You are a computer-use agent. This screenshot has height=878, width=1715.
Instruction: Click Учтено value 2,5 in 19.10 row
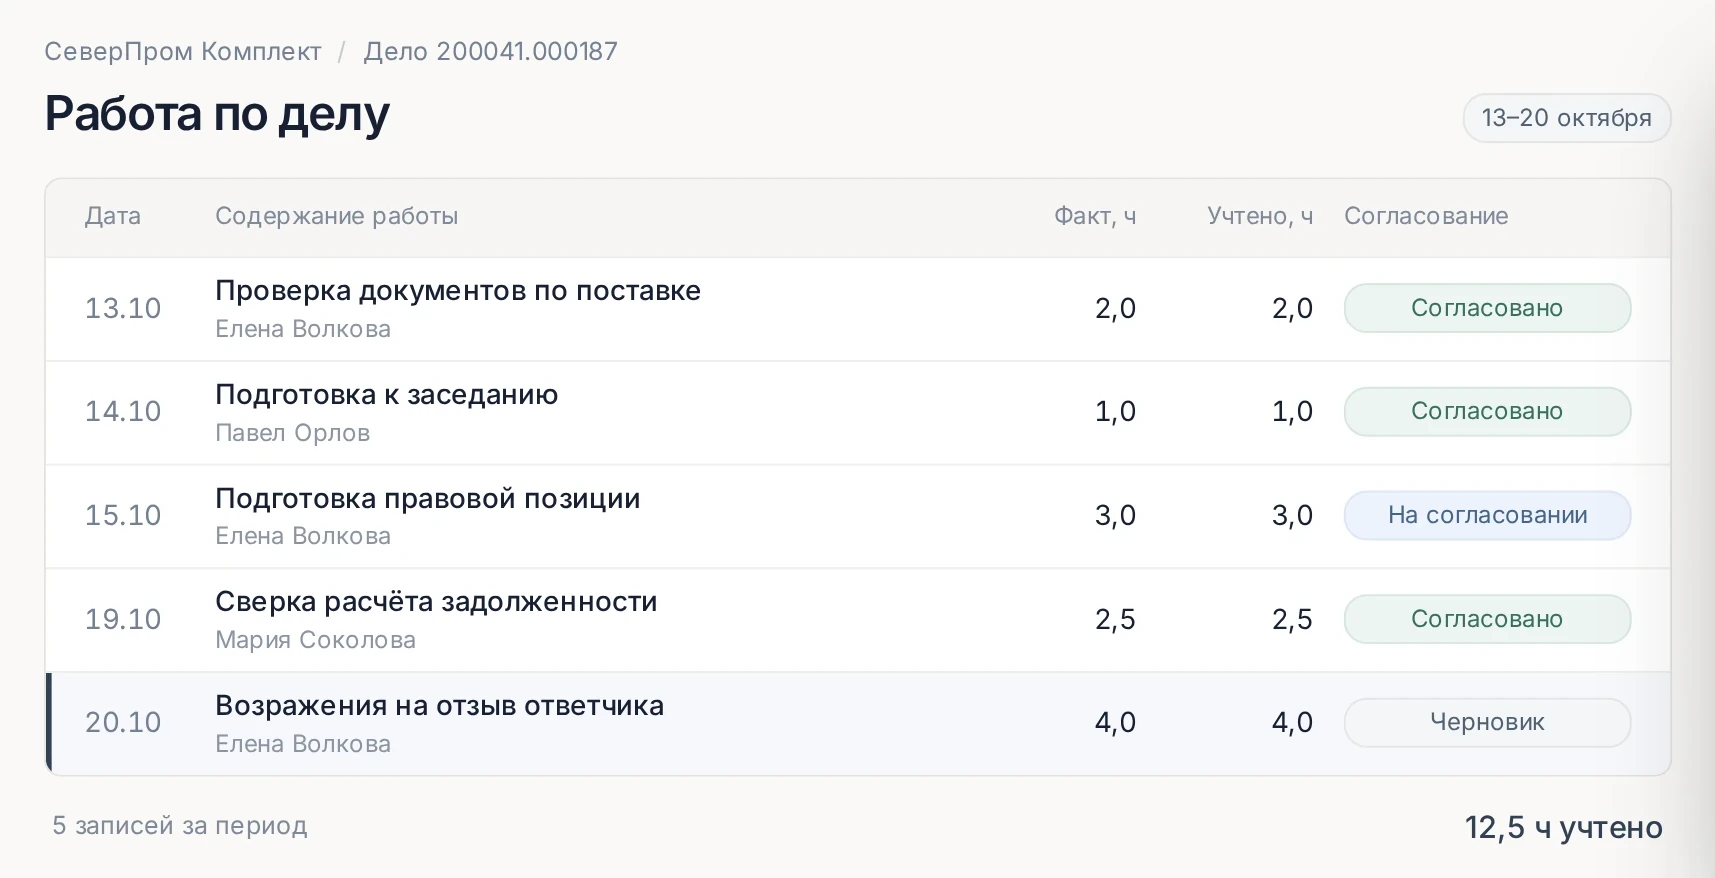(x=1292, y=619)
